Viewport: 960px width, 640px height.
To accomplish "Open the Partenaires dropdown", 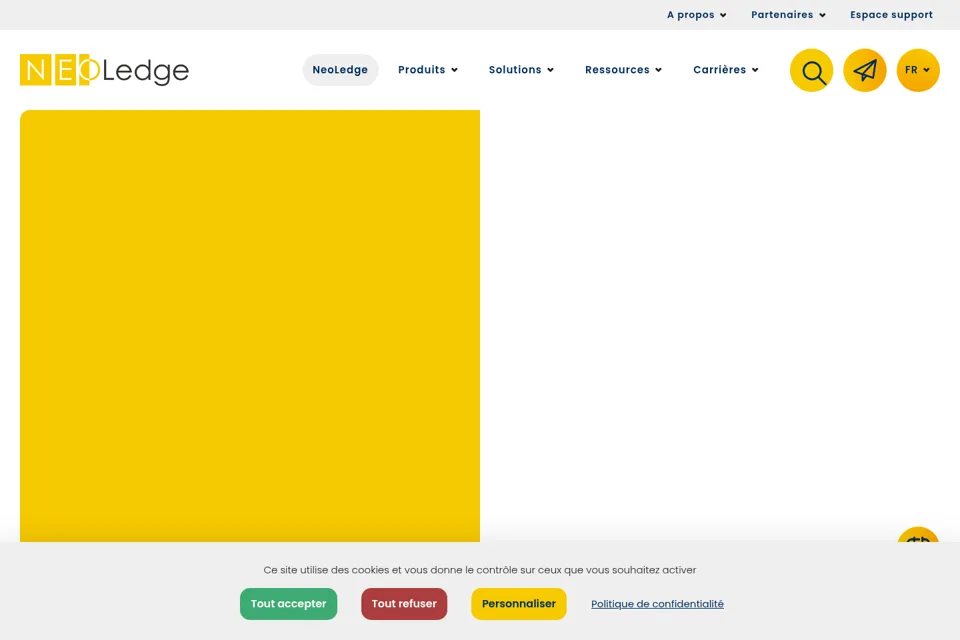I will [x=789, y=15].
